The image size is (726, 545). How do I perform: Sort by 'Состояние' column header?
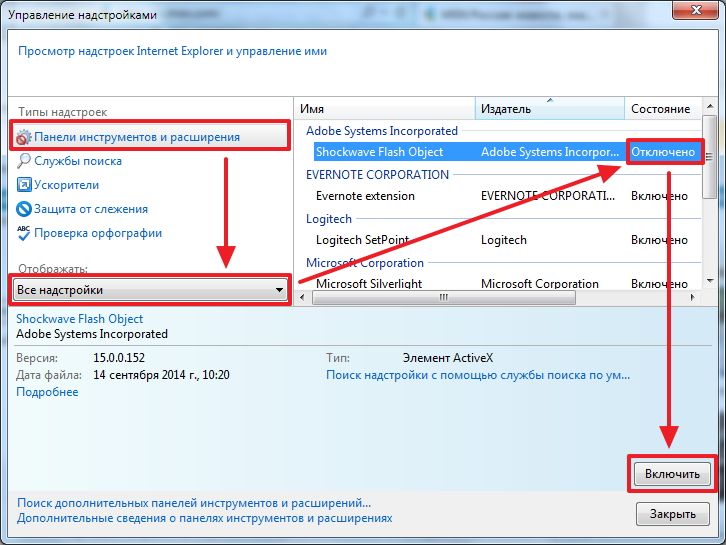tap(660, 108)
